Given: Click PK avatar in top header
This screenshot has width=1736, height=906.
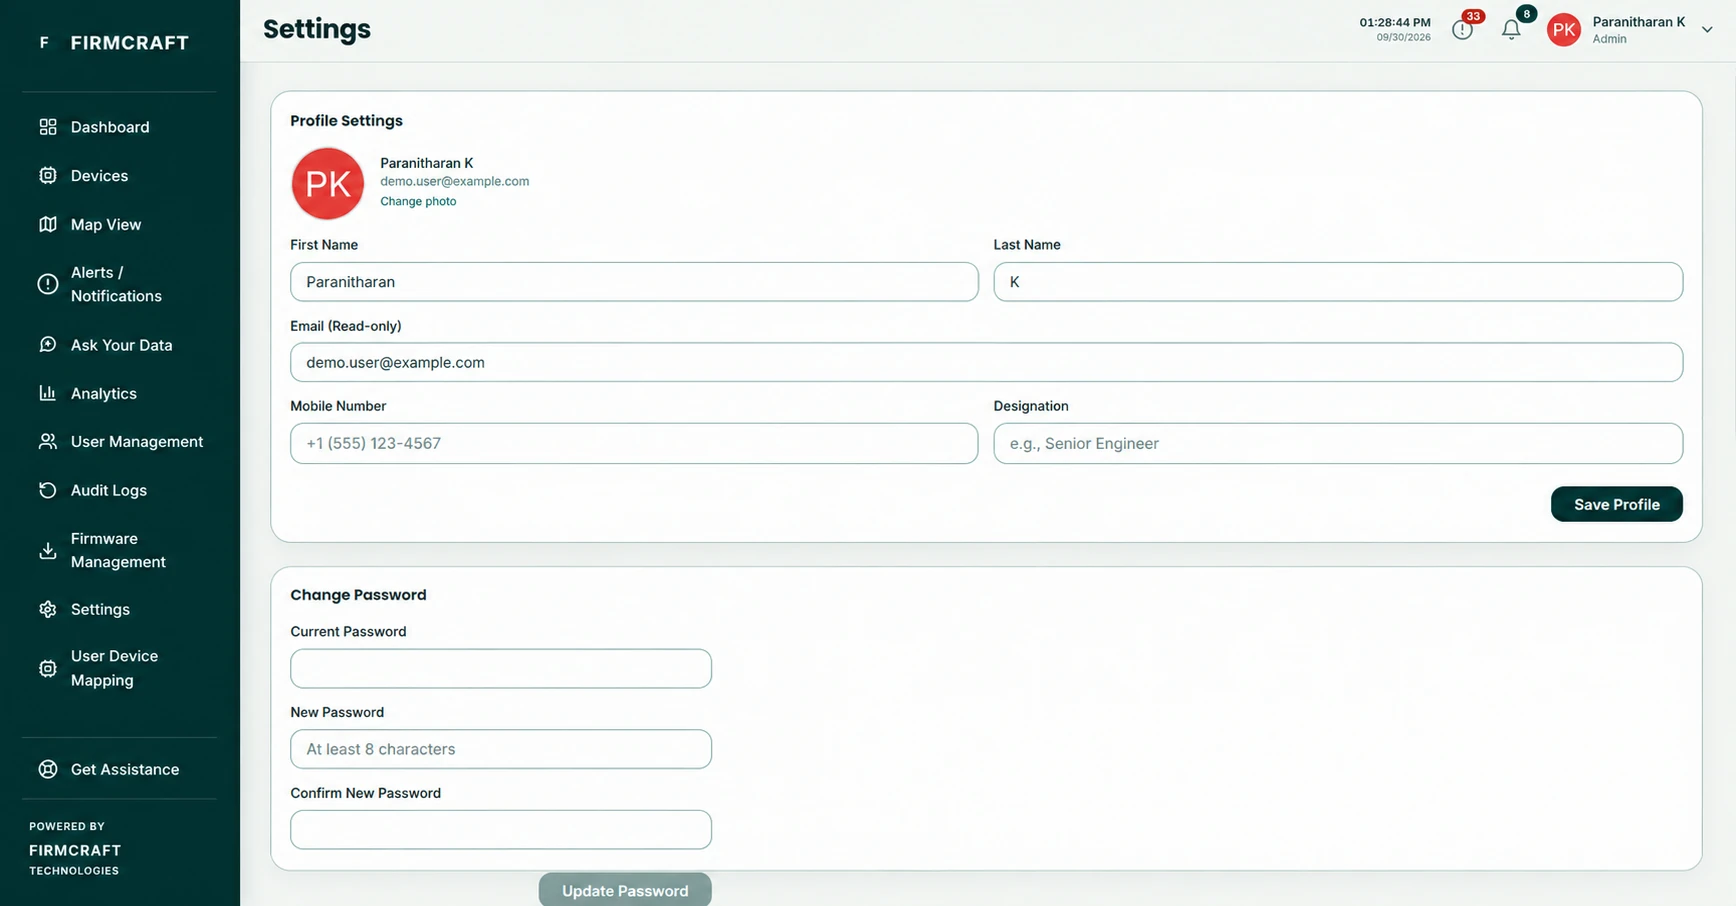Looking at the screenshot, I should 1564,29.
